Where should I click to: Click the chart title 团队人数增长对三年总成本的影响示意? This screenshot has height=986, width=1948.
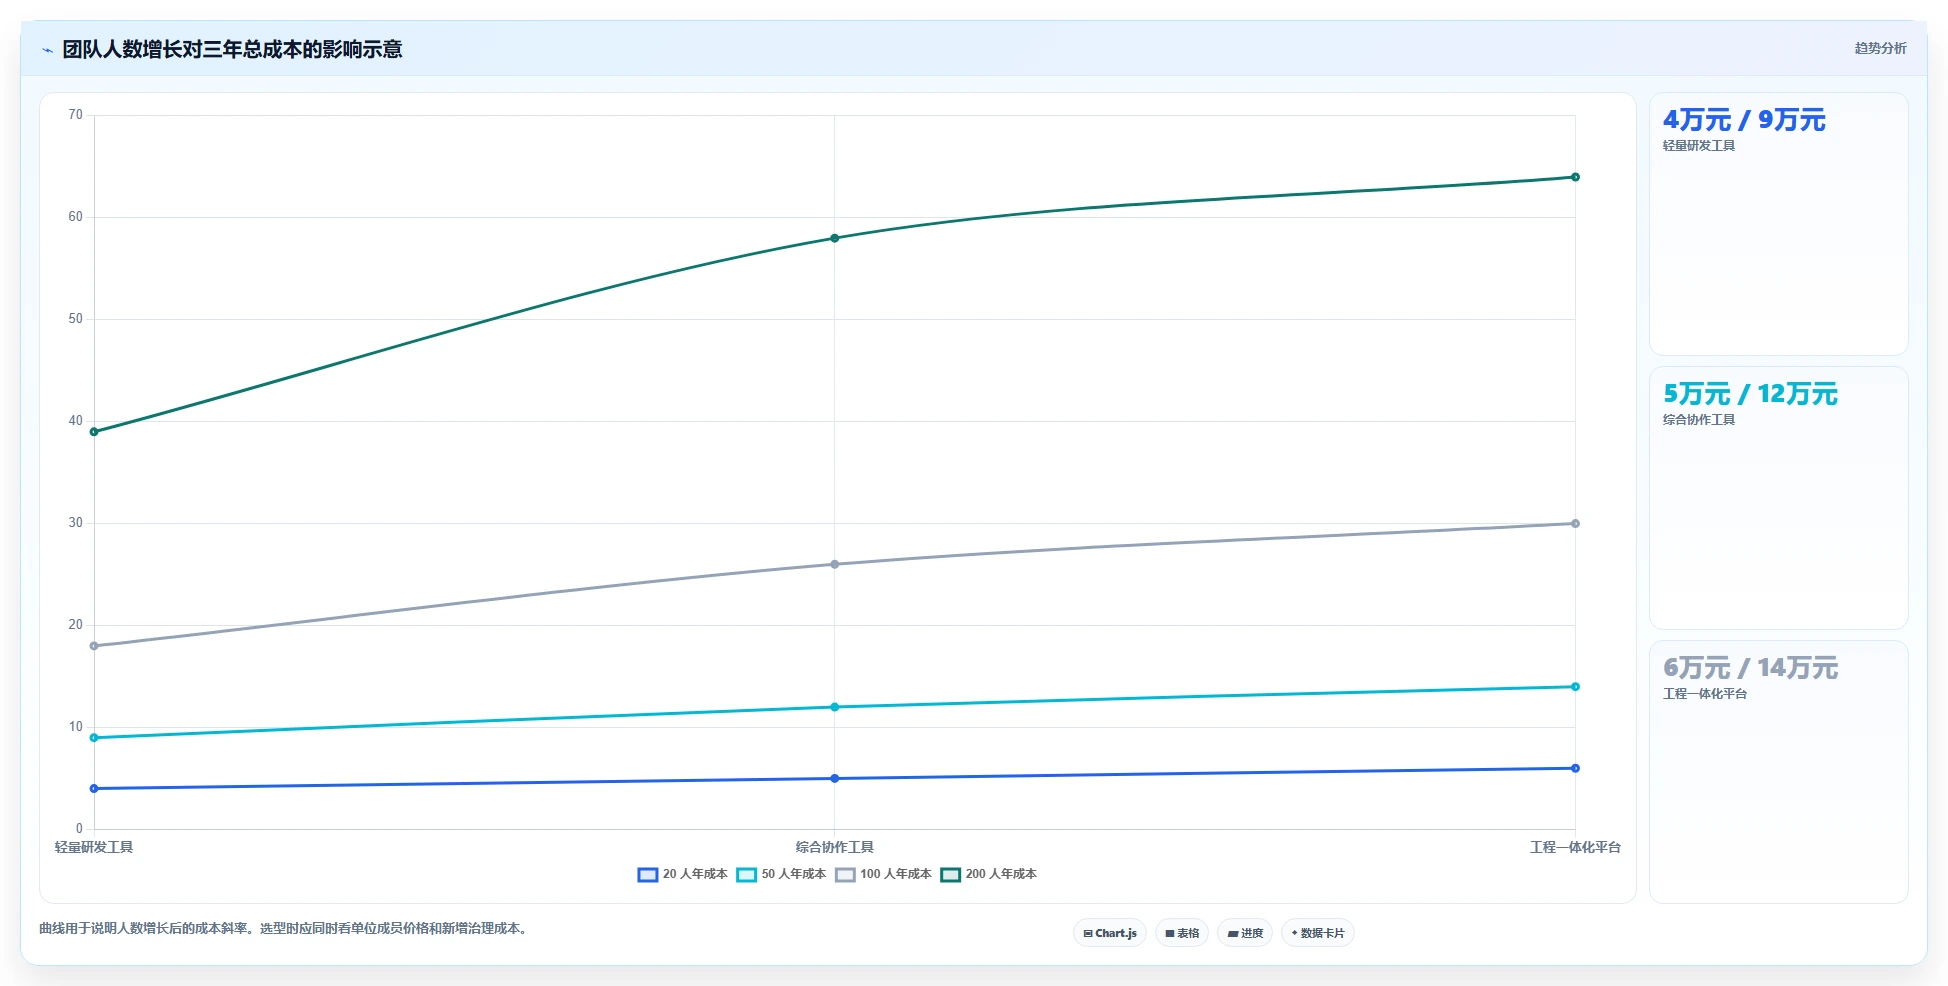[x=232, y=50]
